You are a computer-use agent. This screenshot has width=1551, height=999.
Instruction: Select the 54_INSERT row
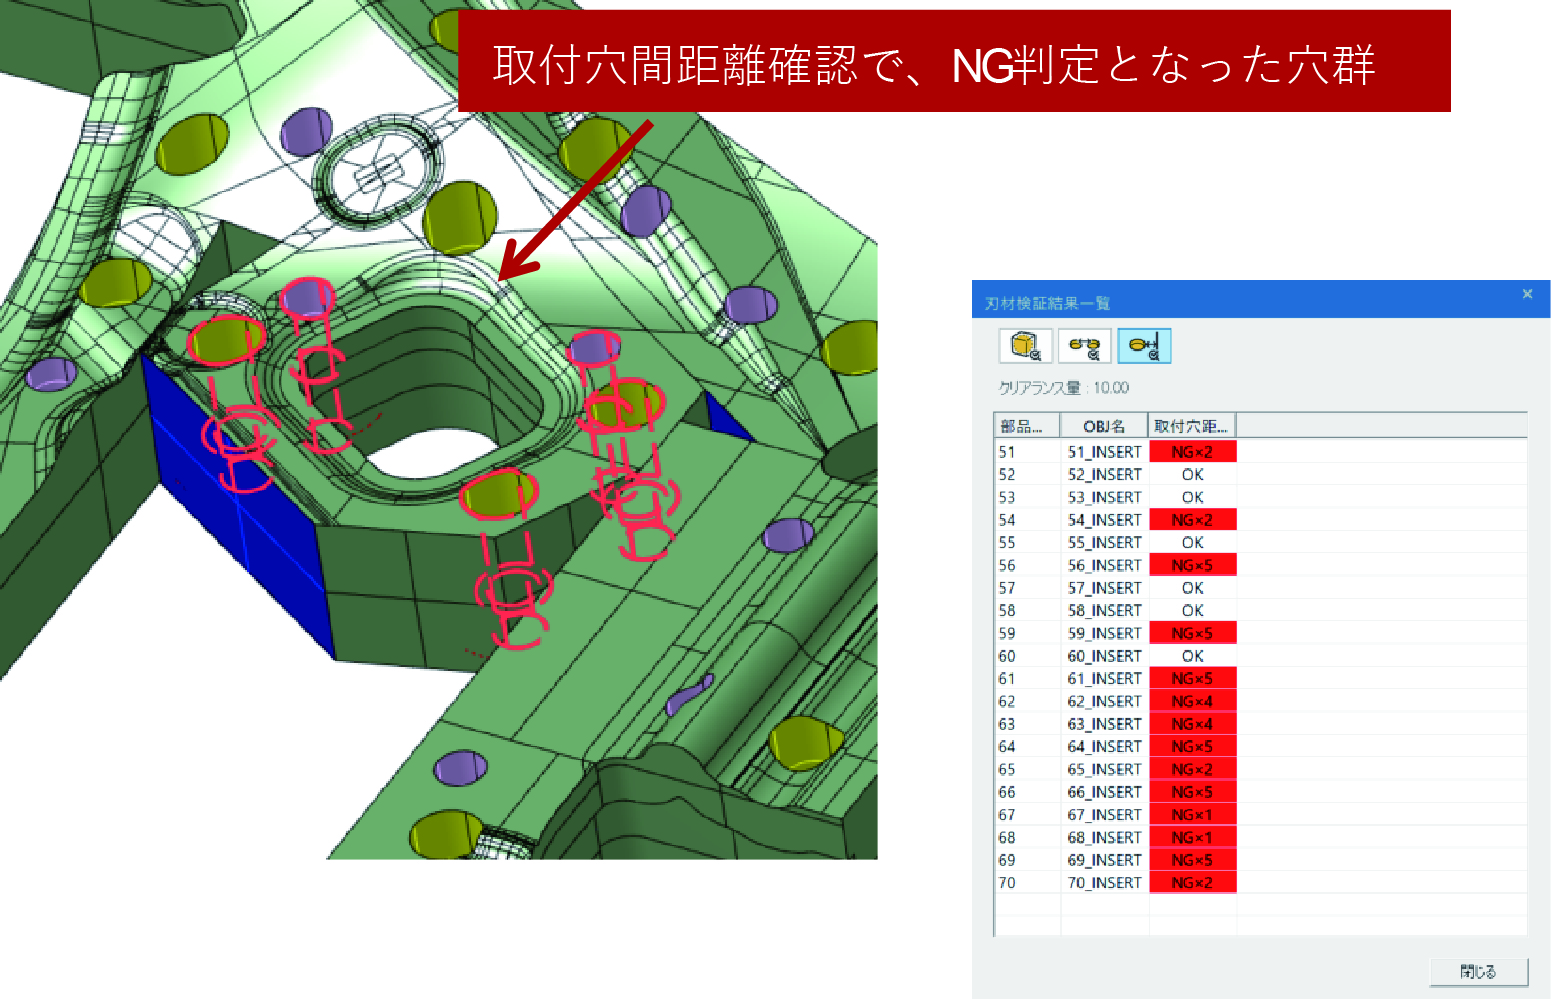[1104, 520]
